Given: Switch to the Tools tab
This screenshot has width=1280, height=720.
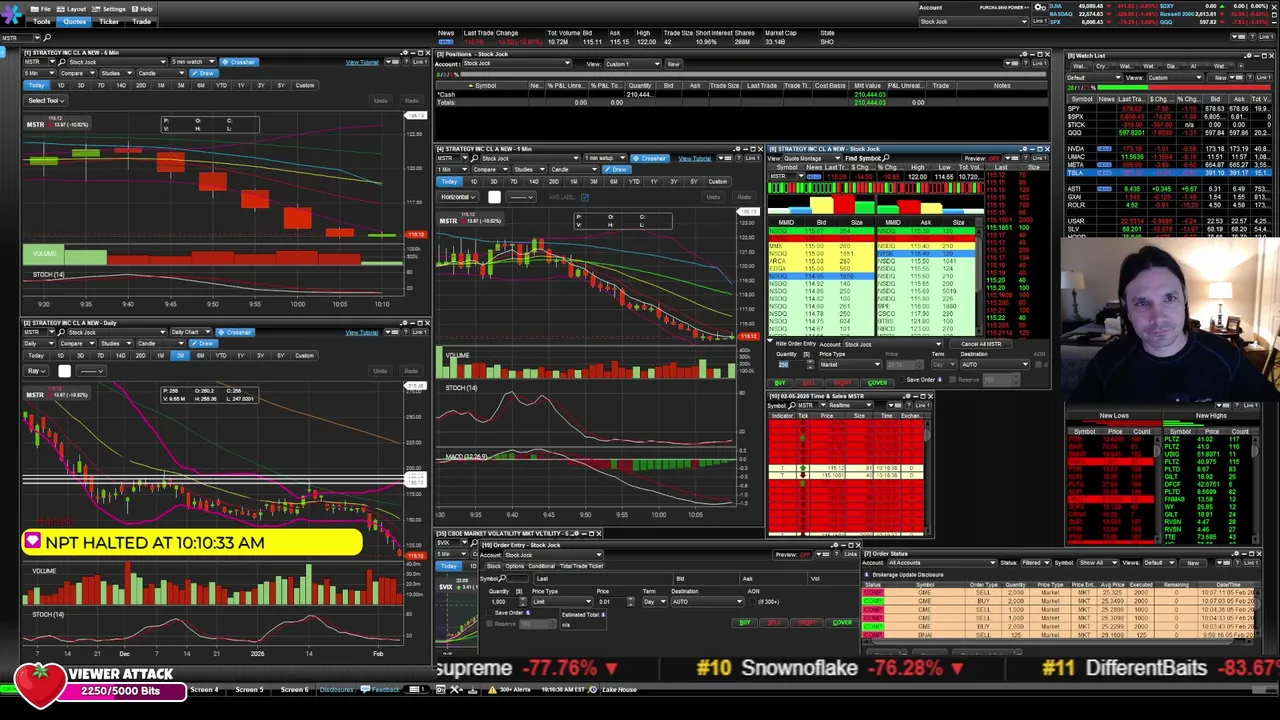Looking at the screenshot, I should [41, 21].
